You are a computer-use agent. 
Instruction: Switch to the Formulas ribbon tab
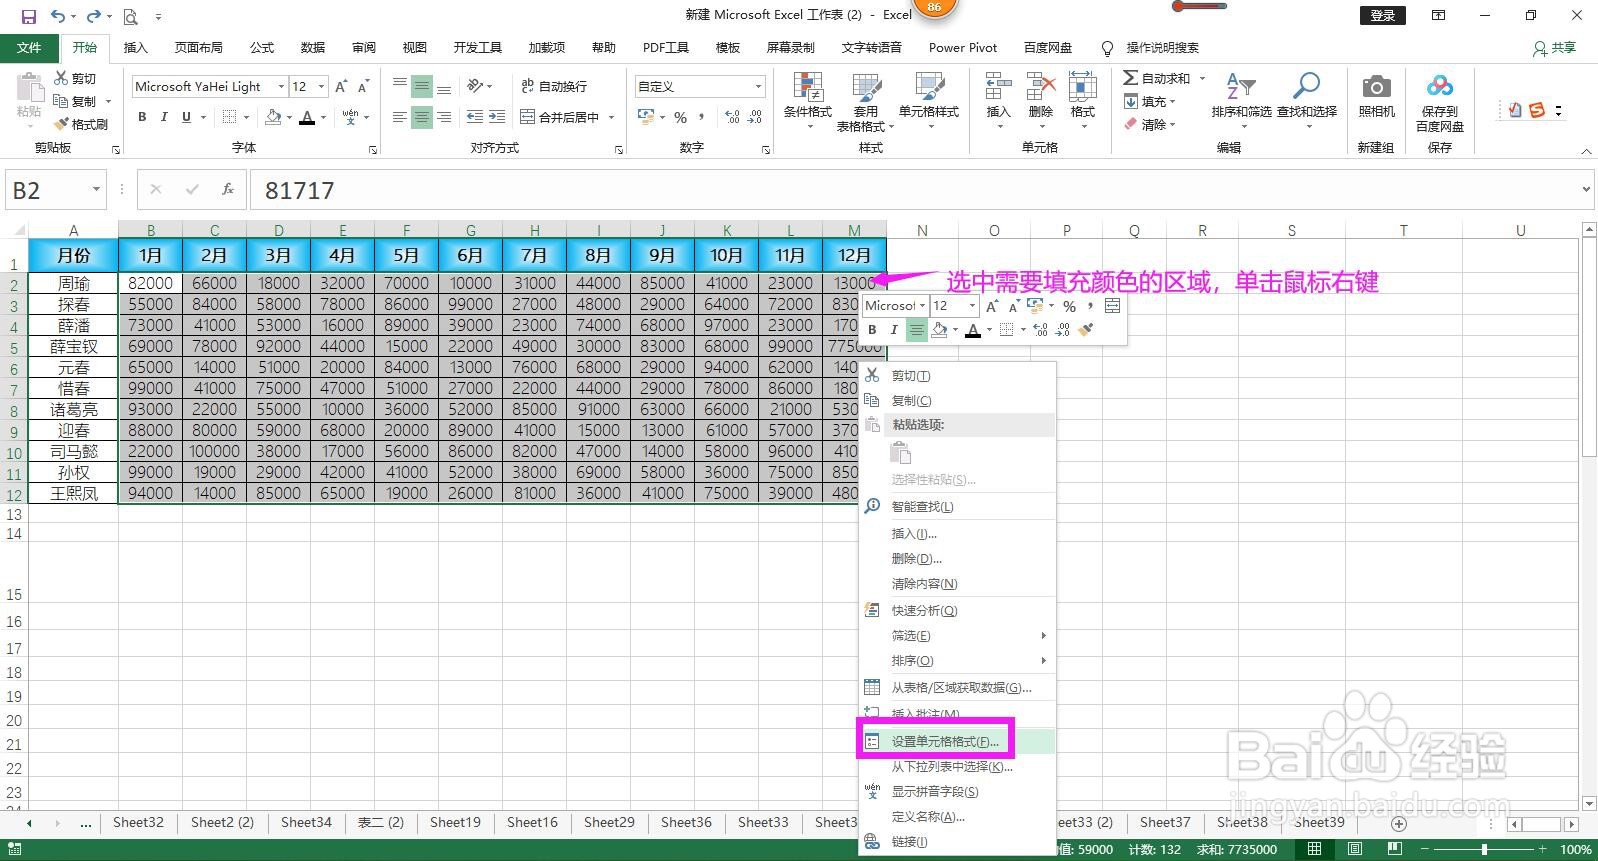pos(262,47)
